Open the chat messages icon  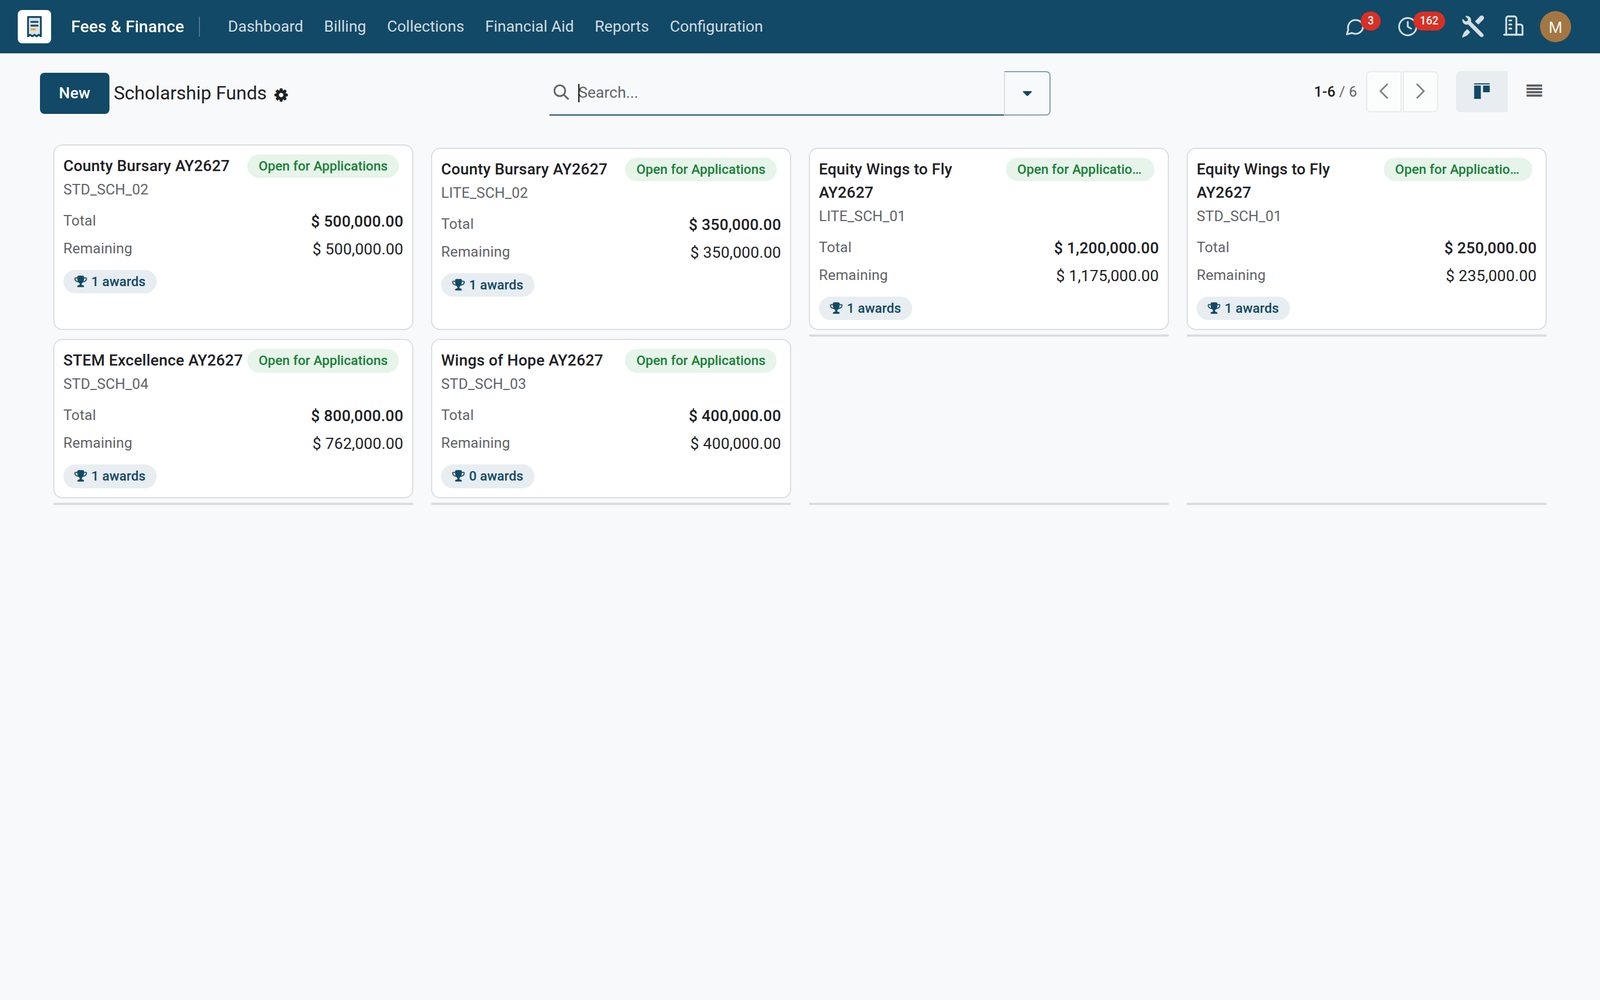(1355, 27)
